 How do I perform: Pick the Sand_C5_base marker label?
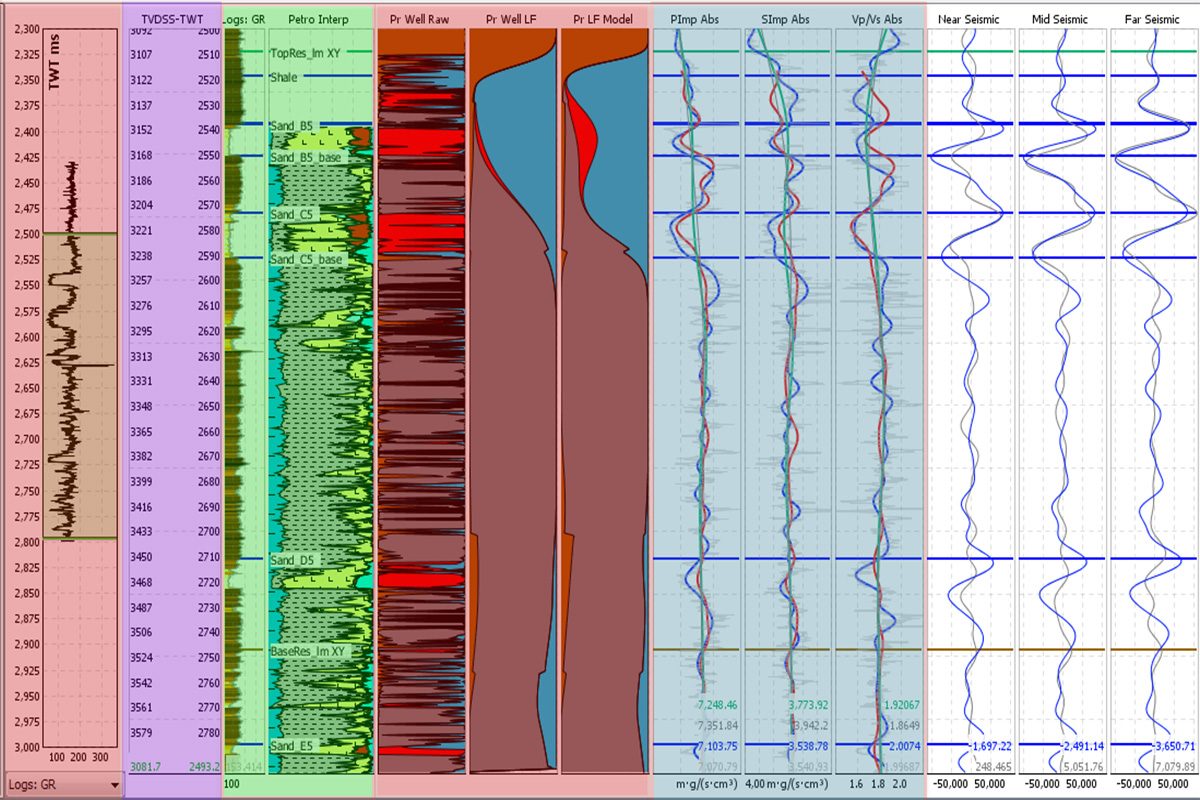[306, 259]
